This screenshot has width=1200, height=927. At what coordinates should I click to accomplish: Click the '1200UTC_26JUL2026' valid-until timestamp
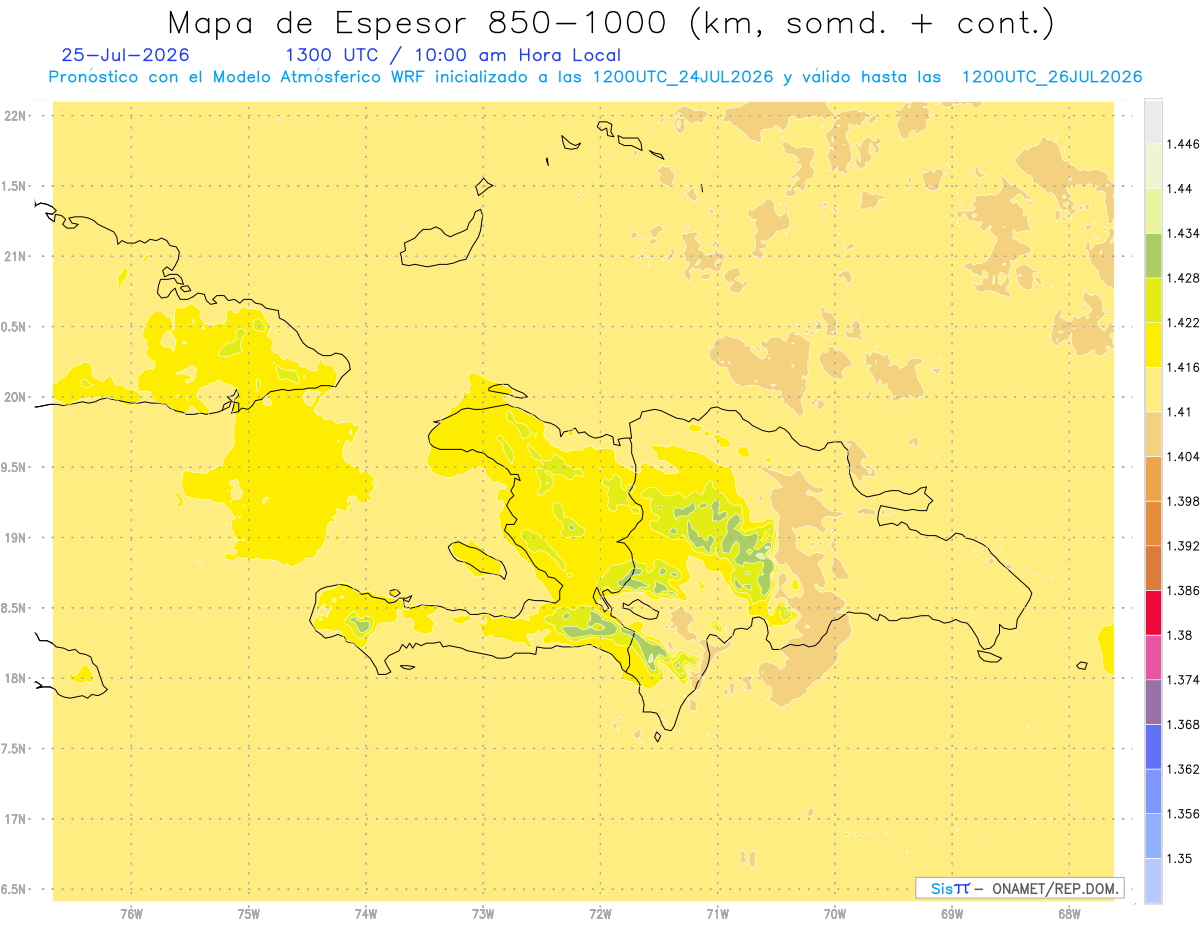tap(1052, 77)
